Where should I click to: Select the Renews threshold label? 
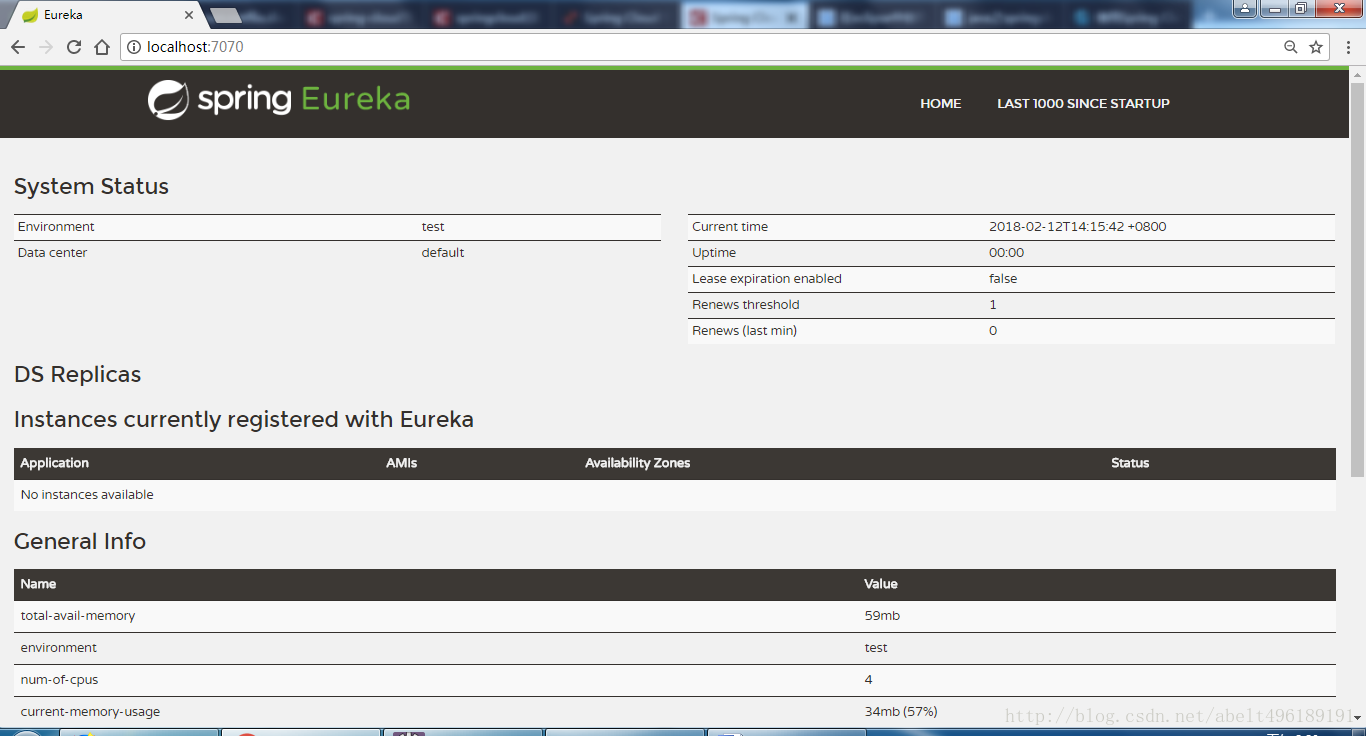click(x=746, y=305)
